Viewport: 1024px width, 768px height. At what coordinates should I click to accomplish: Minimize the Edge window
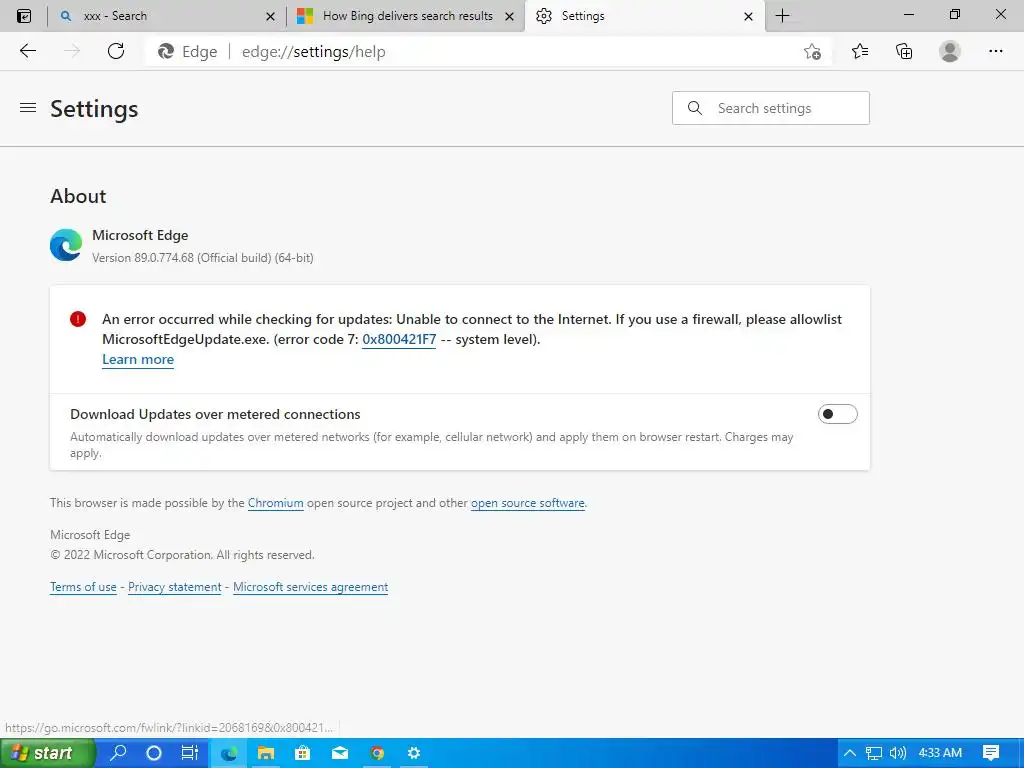[908, 14]
